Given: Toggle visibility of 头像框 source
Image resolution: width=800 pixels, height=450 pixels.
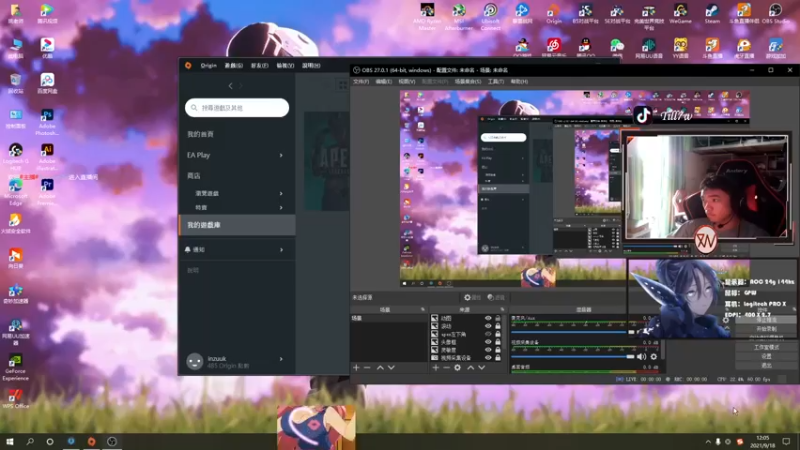Looking at the screenshot, I should coord(488,342).
